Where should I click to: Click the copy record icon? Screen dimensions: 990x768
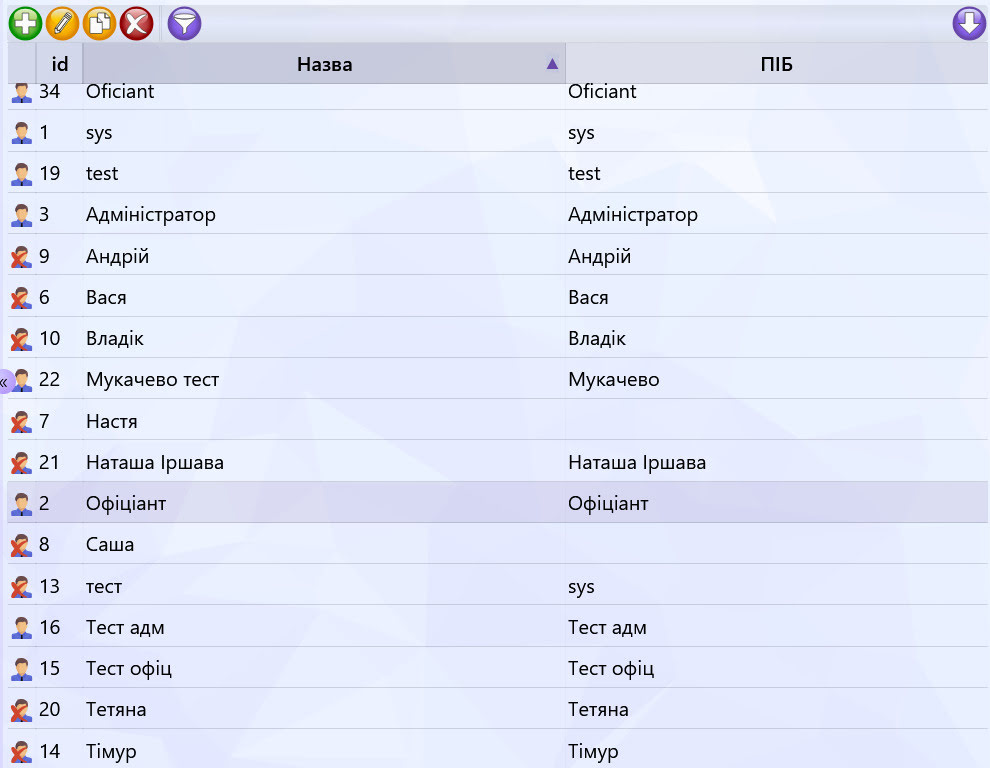(100, 24)
